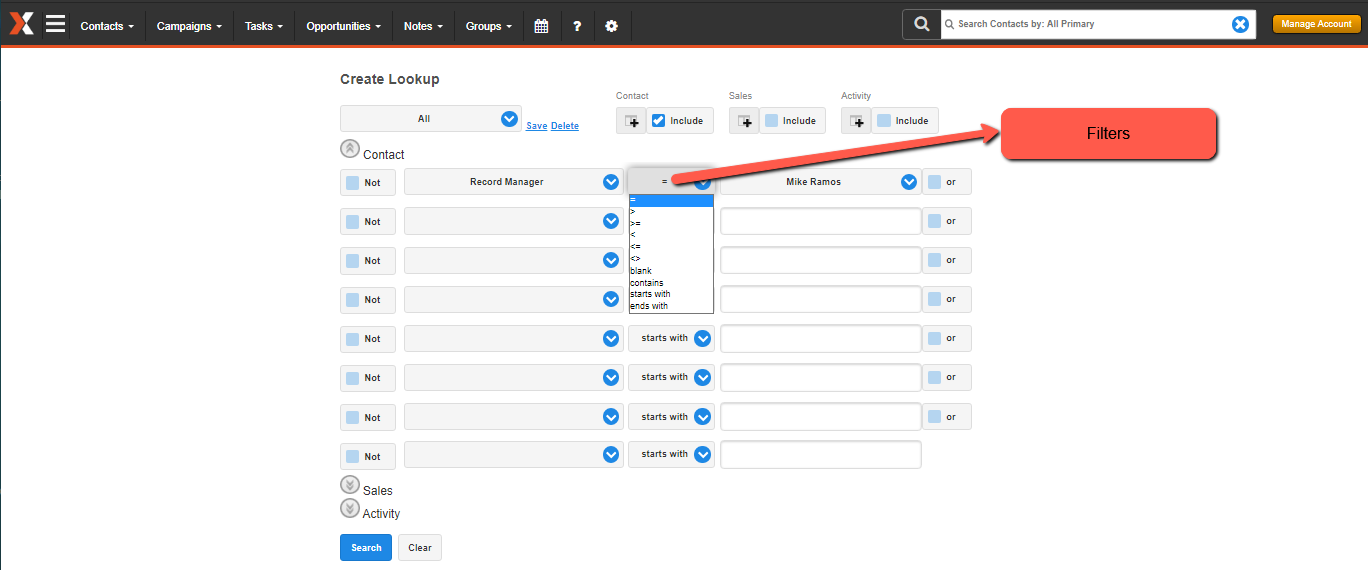Clear the contact search with X icon
This screenshot has width=1368, height=570.
coord(1240,24)
